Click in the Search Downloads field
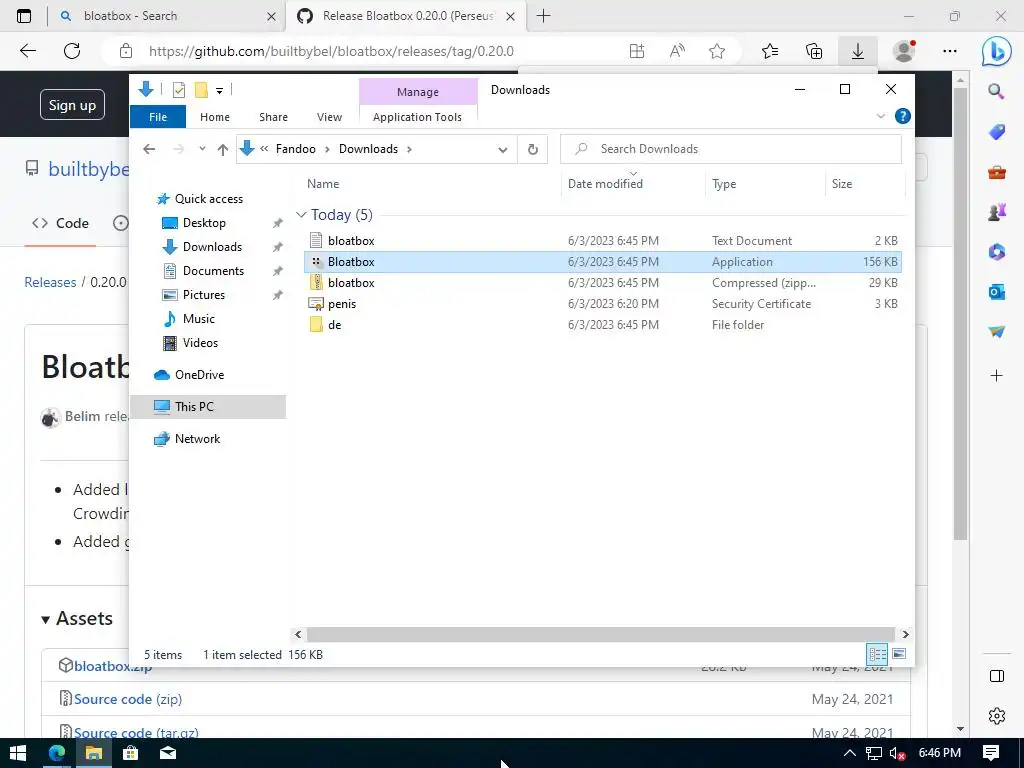 [x=731, y=149]
